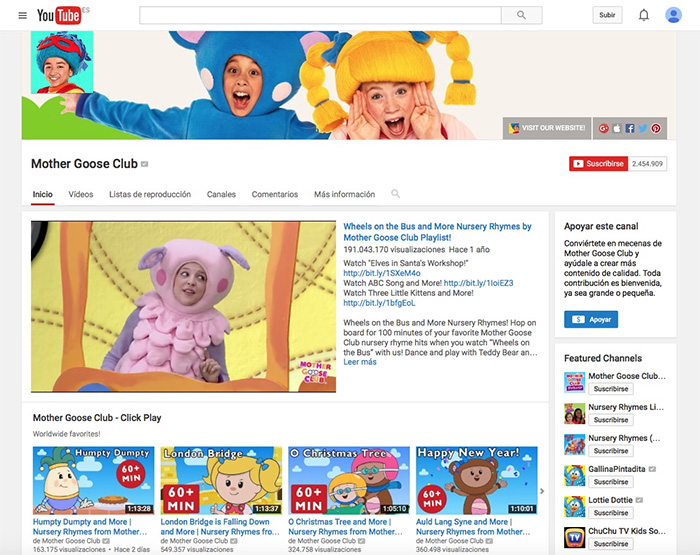Click the channel search magnifier icon
Viewport: 700px width, 555px height.
pyautogui.click(x=396, y=194)
